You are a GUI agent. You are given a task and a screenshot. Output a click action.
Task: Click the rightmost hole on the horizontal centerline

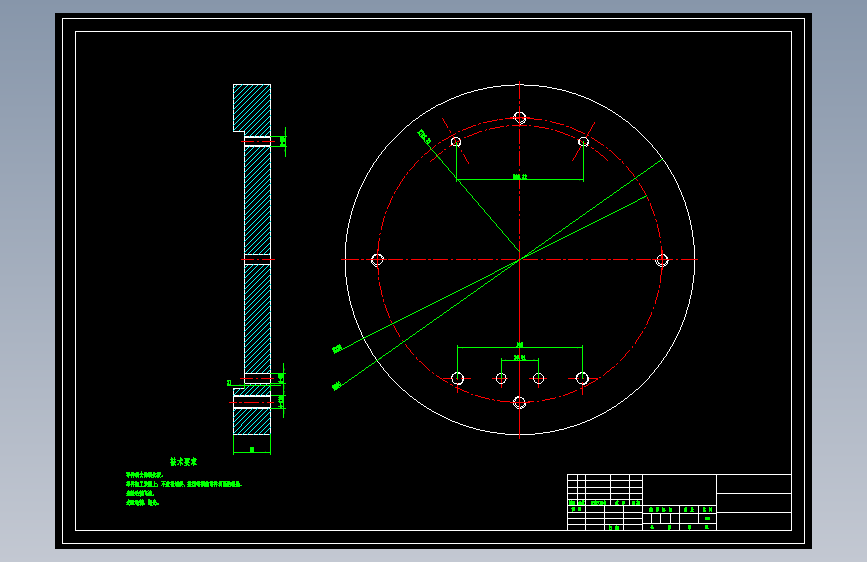pyautogui.click(x=662, y=259)
